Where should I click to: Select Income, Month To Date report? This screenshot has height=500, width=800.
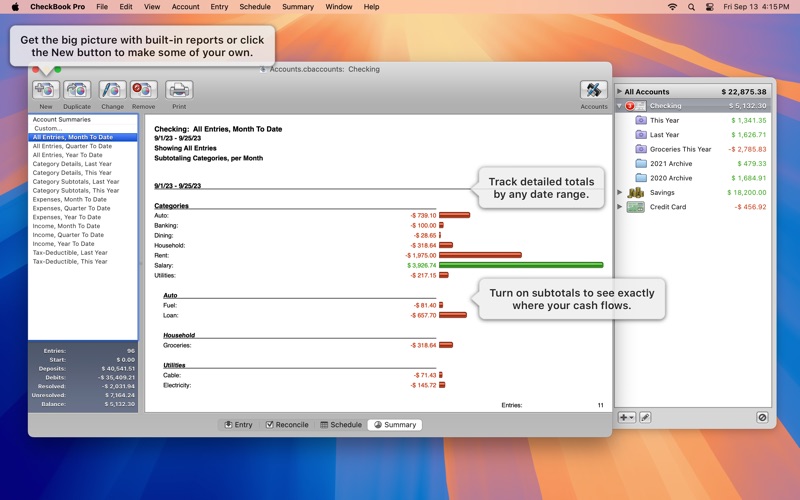pos(83,226)
